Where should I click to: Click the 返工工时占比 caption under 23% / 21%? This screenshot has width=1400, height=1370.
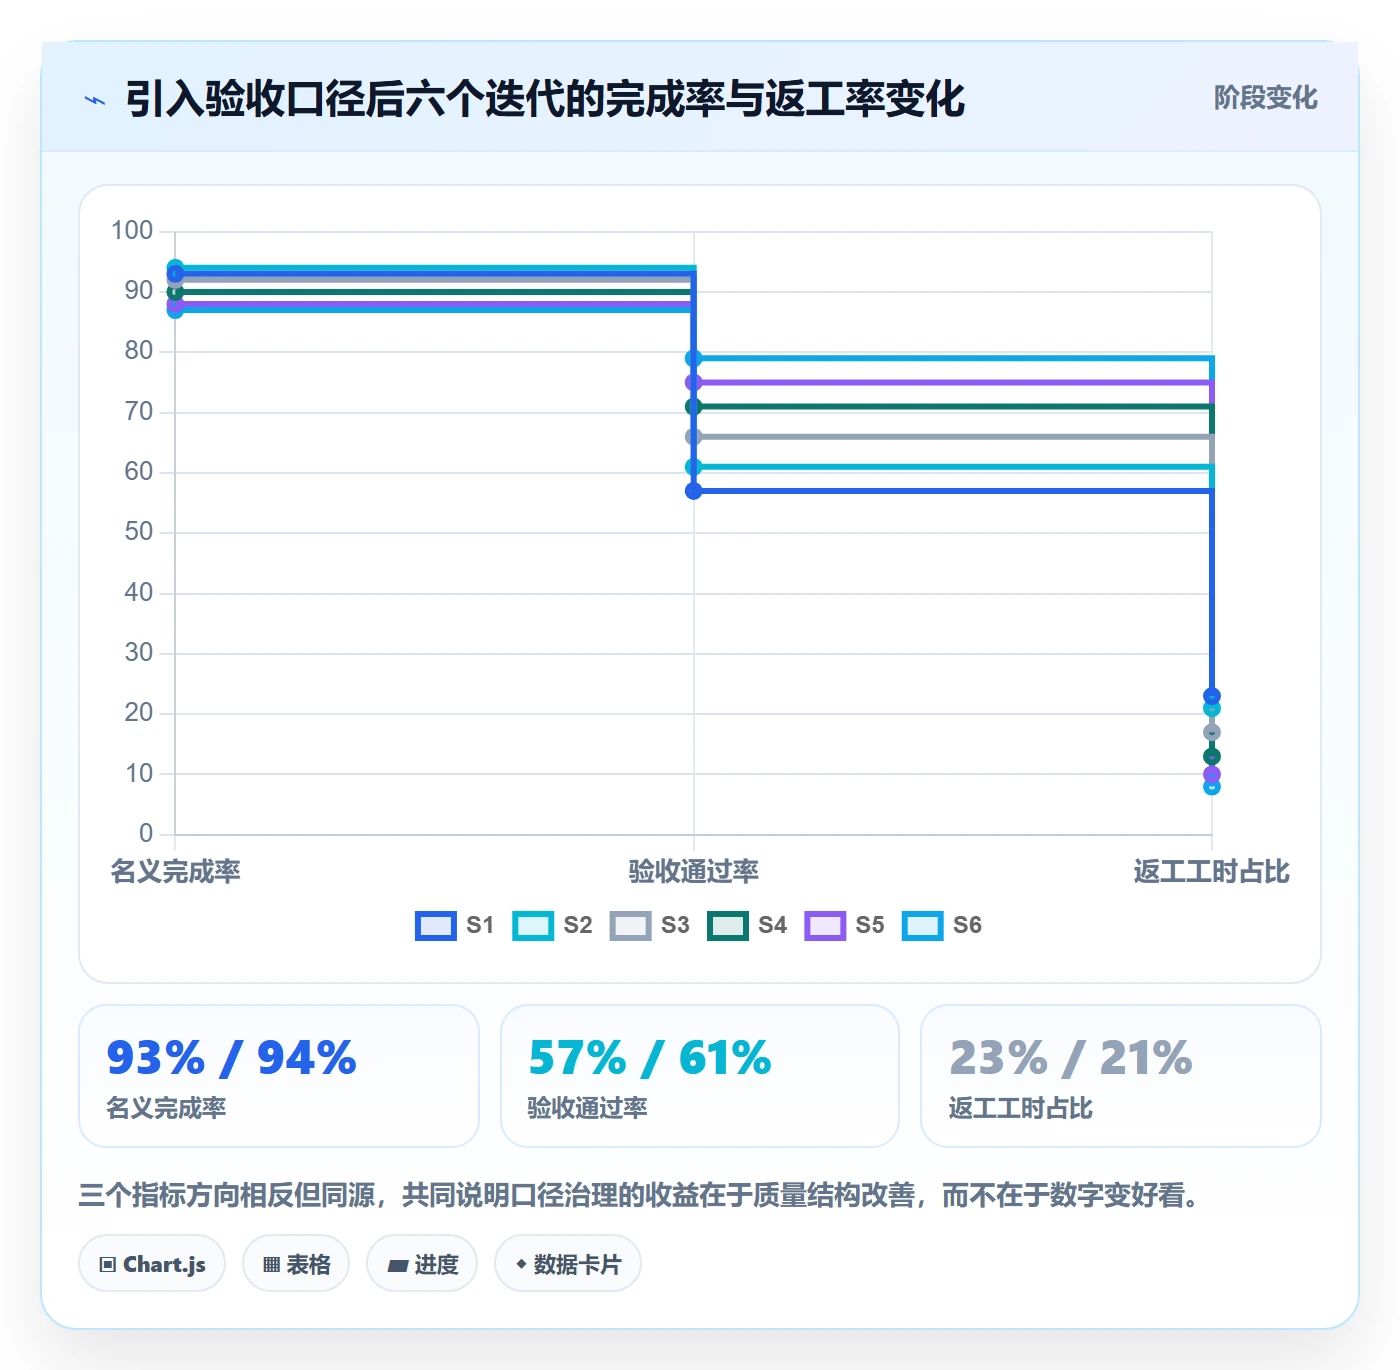pyautogui.click(x=1021, y=1108)
